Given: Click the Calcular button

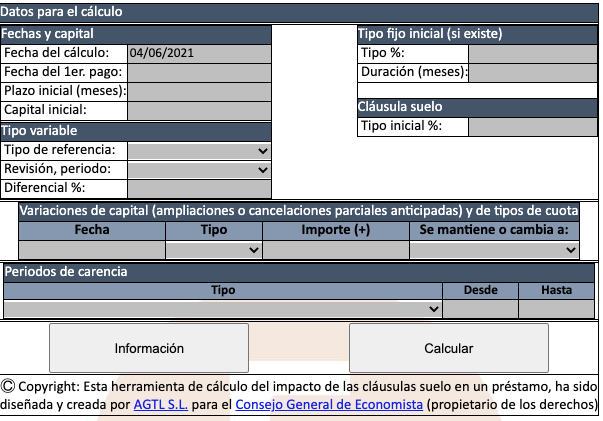Looking at the screenshot, I should [448, 349].
